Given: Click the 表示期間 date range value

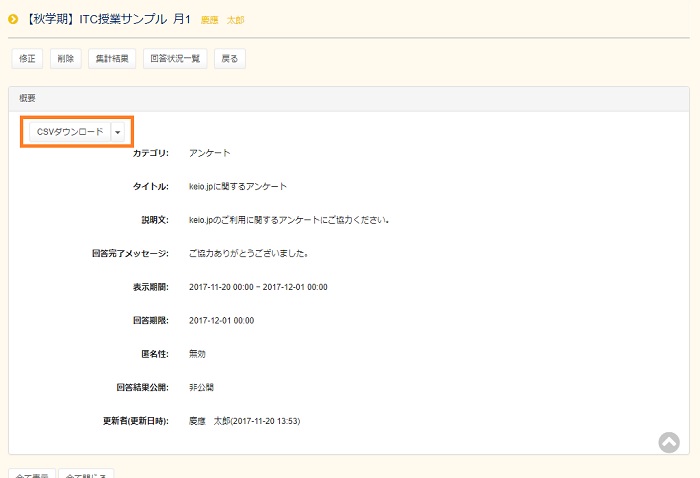Looking at the screenshot, I should click(x=258, y=287).
